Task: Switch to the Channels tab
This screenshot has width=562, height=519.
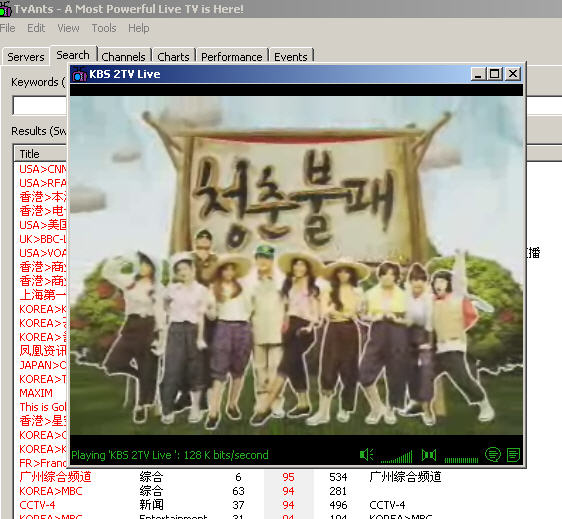Action: 123,57
